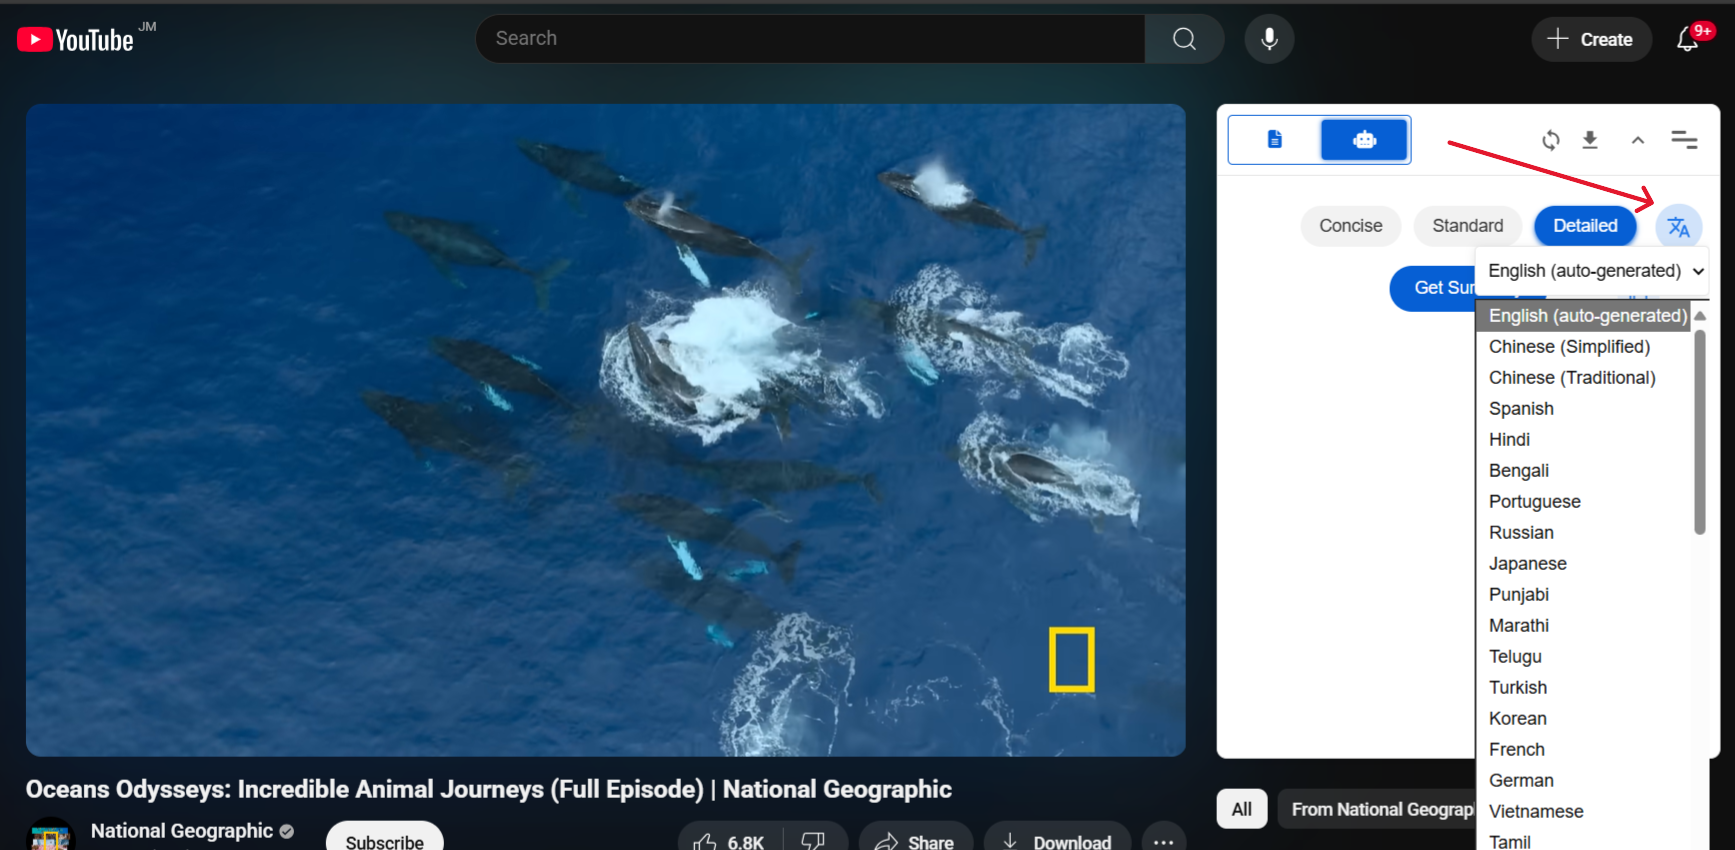Select the Standard summary option
Viewport: 1735px width, 850px height.
coord(1467,226)
